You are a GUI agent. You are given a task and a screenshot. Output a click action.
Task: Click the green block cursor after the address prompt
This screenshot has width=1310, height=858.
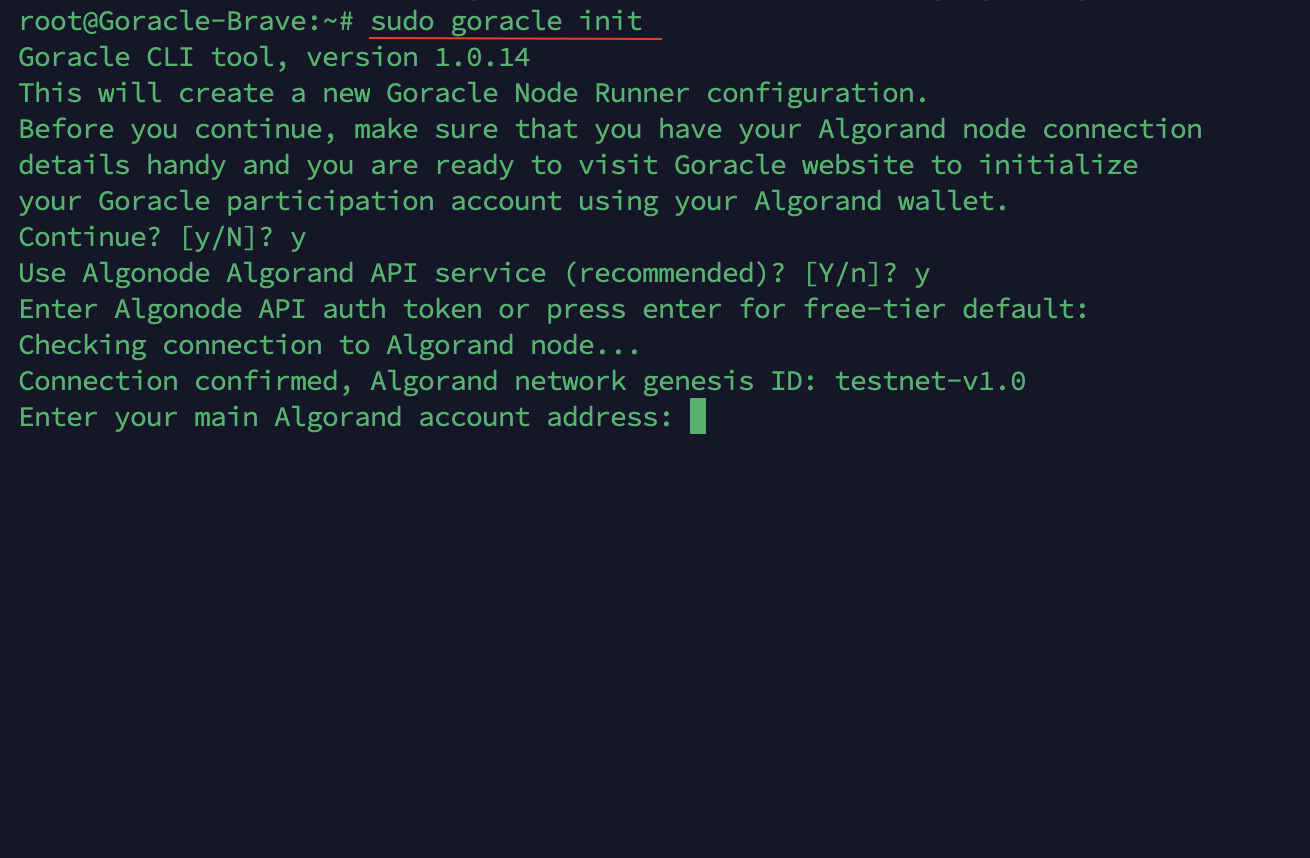(x=698, y=416)
